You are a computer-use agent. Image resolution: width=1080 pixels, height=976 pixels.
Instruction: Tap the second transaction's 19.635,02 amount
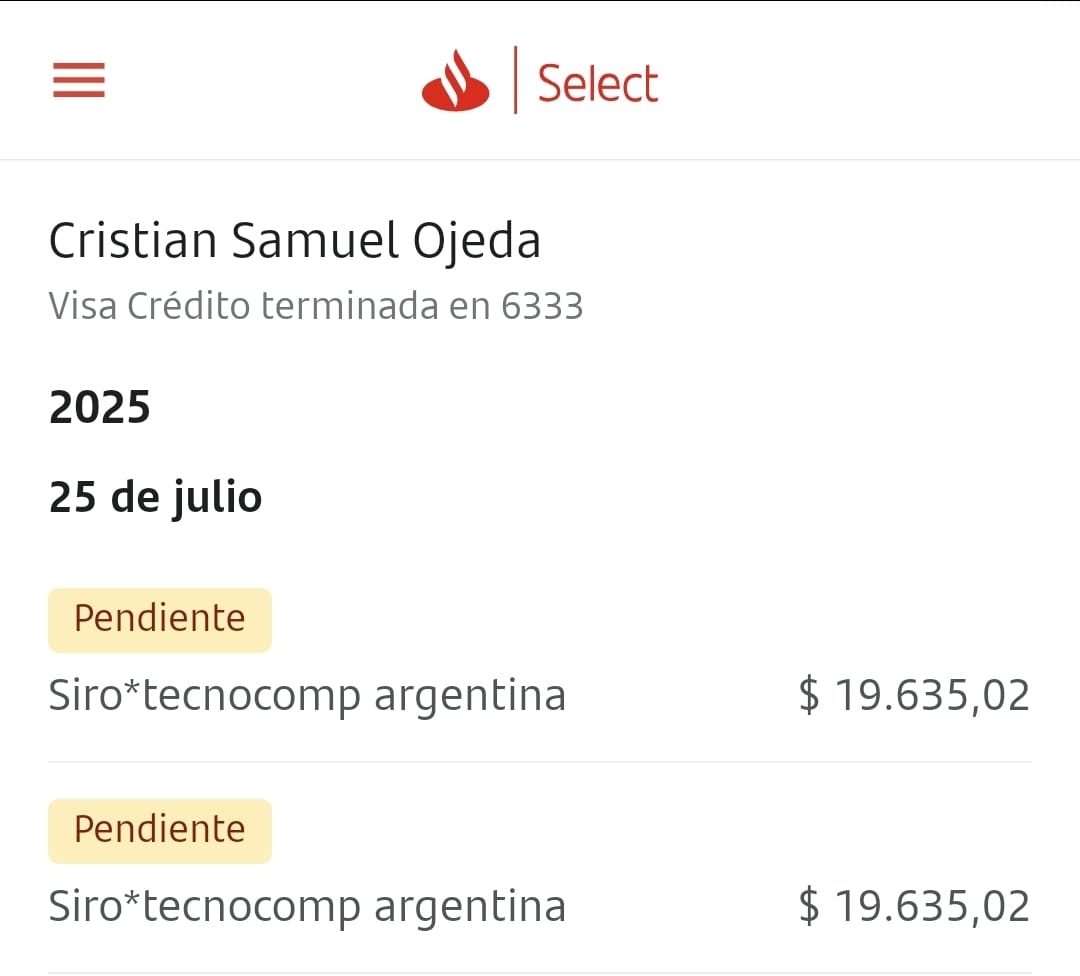click(x=932, y=906)
